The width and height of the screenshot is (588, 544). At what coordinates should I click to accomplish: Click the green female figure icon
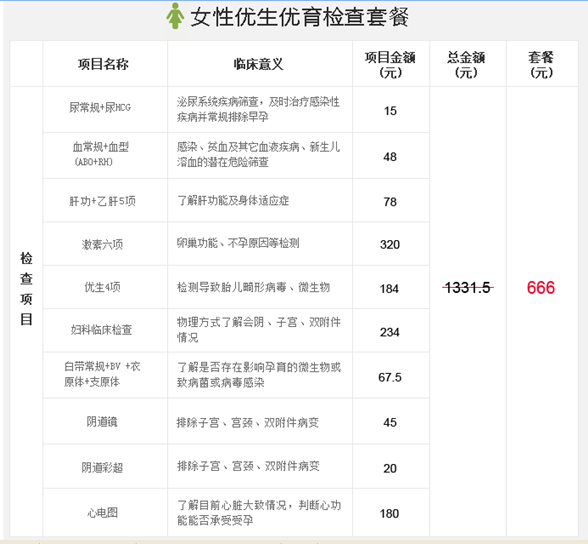click(175, 16)
